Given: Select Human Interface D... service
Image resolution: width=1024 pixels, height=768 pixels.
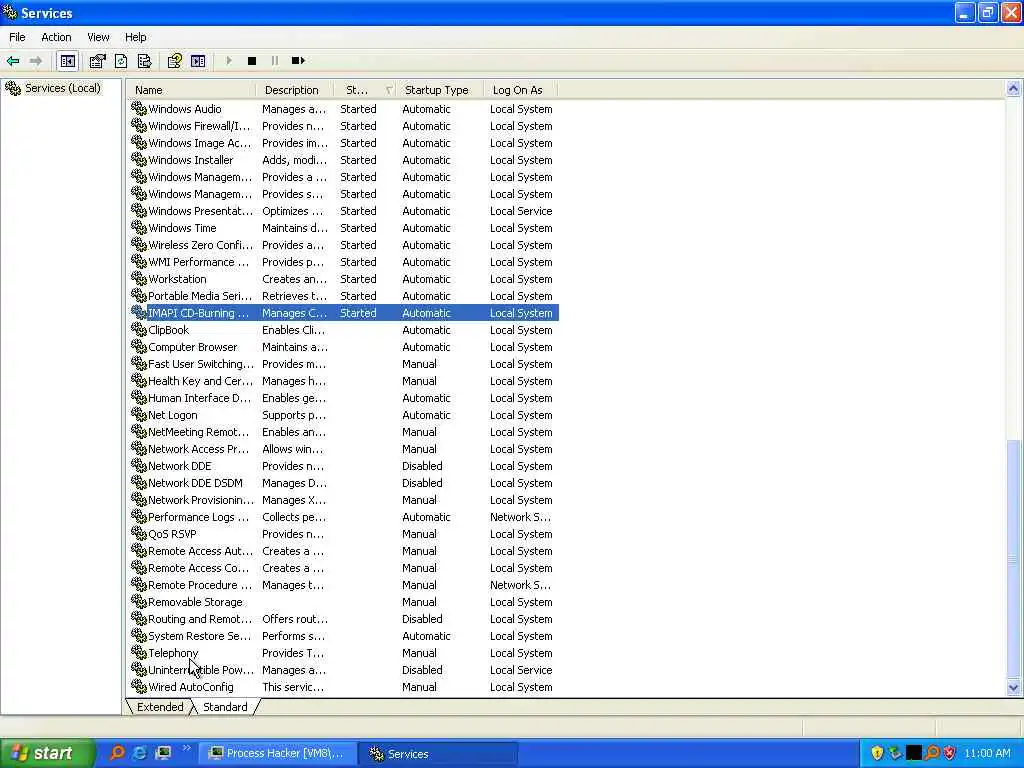Looking at the screenshot, I should (199, 398).
